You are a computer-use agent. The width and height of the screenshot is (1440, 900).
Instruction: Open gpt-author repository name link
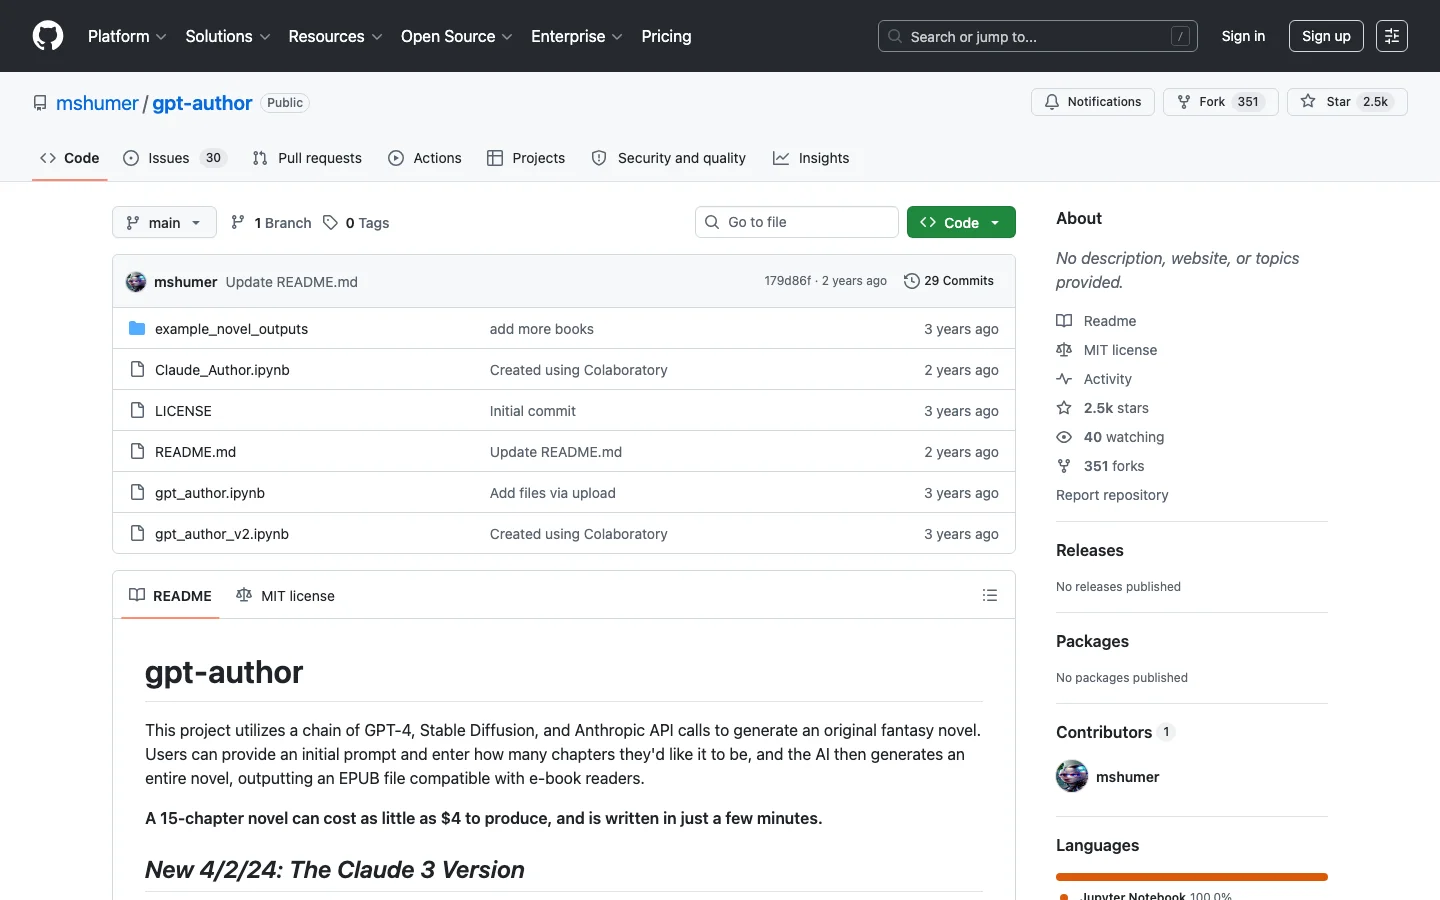(202, 103)
